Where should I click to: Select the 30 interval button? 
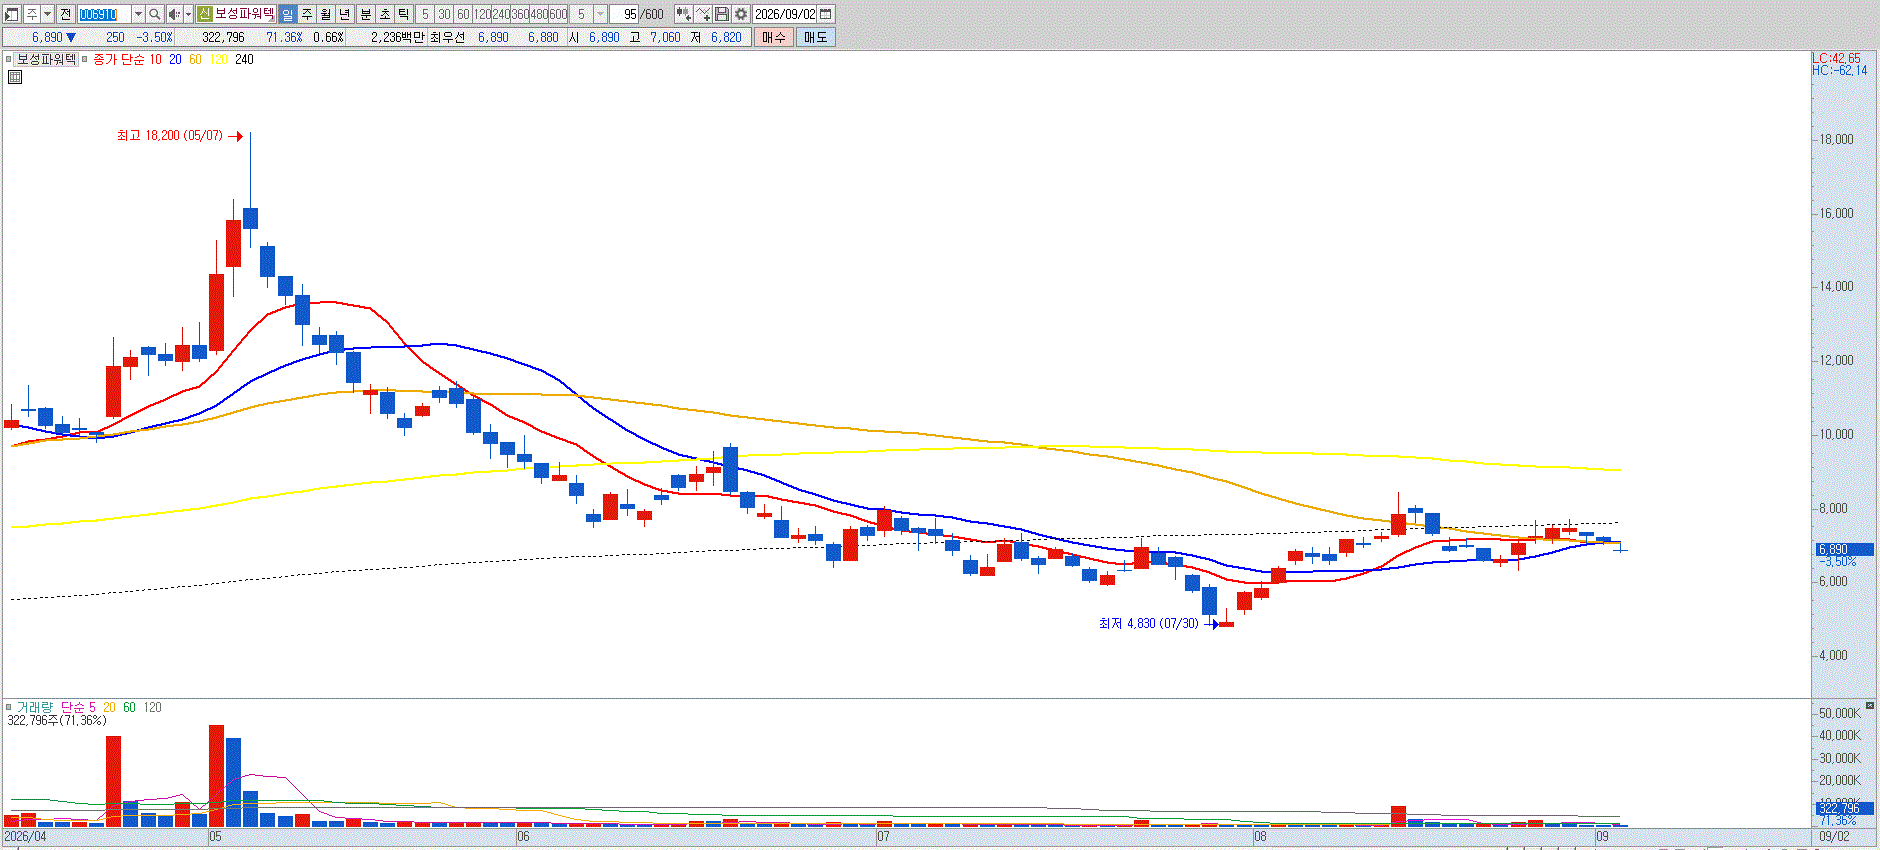[444, 14]
